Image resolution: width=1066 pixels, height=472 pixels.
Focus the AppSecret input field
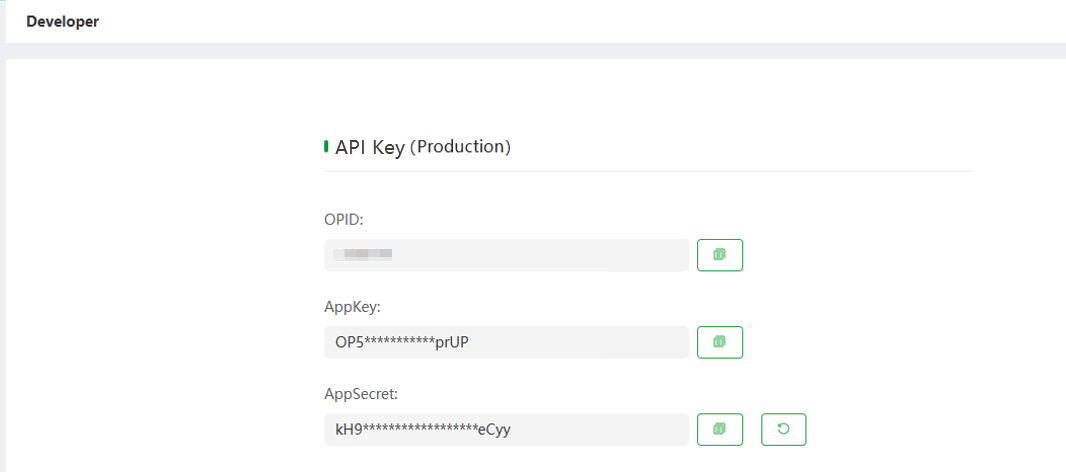pos(600,429)
